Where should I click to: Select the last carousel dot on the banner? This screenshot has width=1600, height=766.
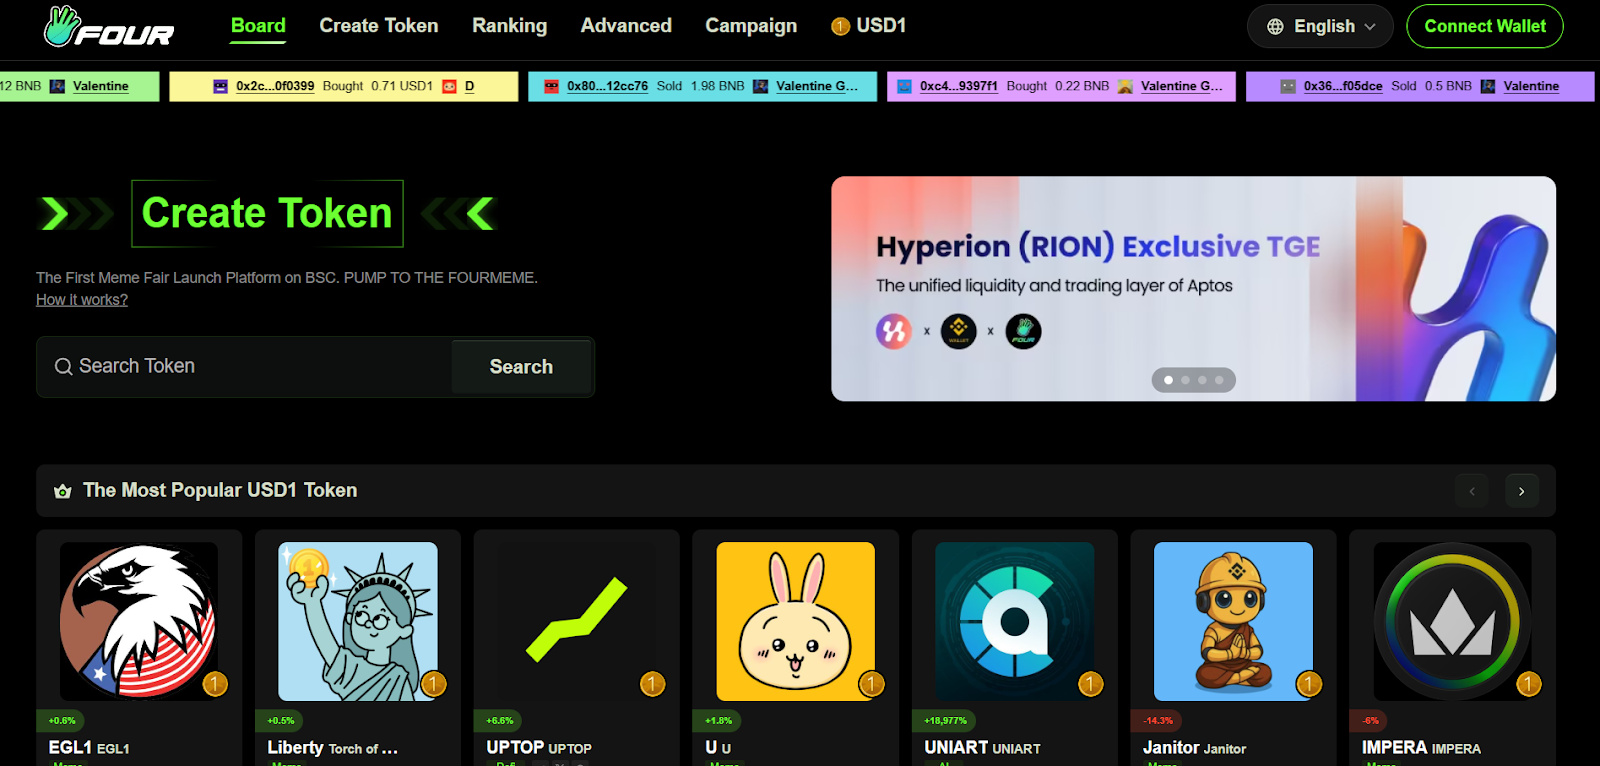pyautogui.click(x=1219, y=380)
